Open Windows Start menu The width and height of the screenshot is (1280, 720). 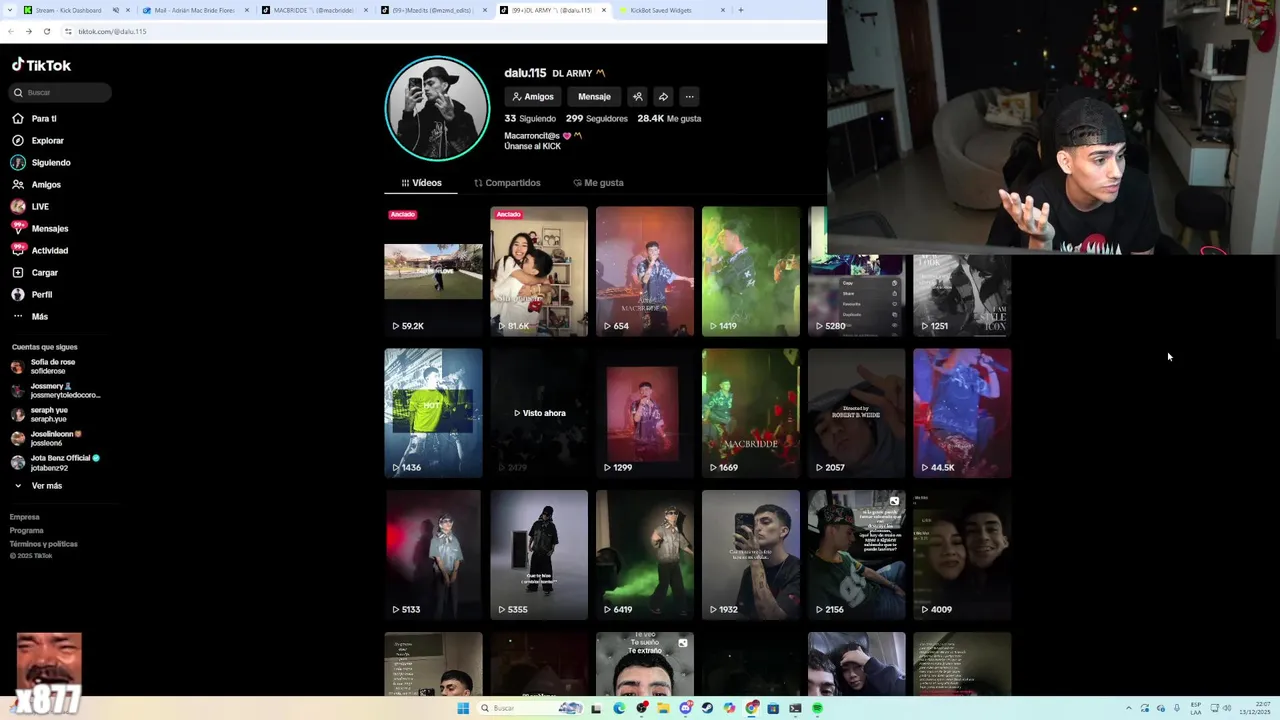pos(463,708)
